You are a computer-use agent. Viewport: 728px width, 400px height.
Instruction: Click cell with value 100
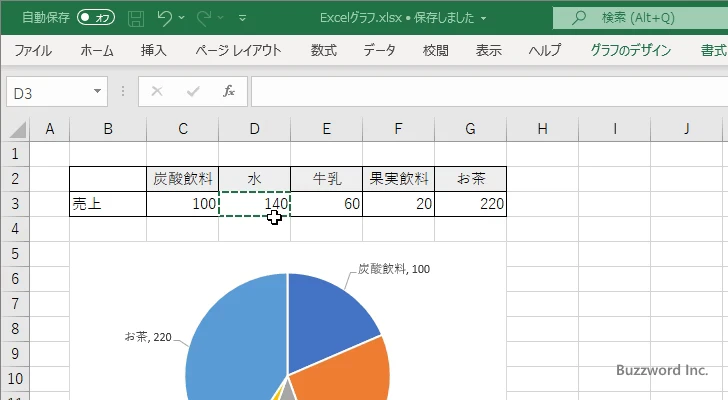(182, 204)
